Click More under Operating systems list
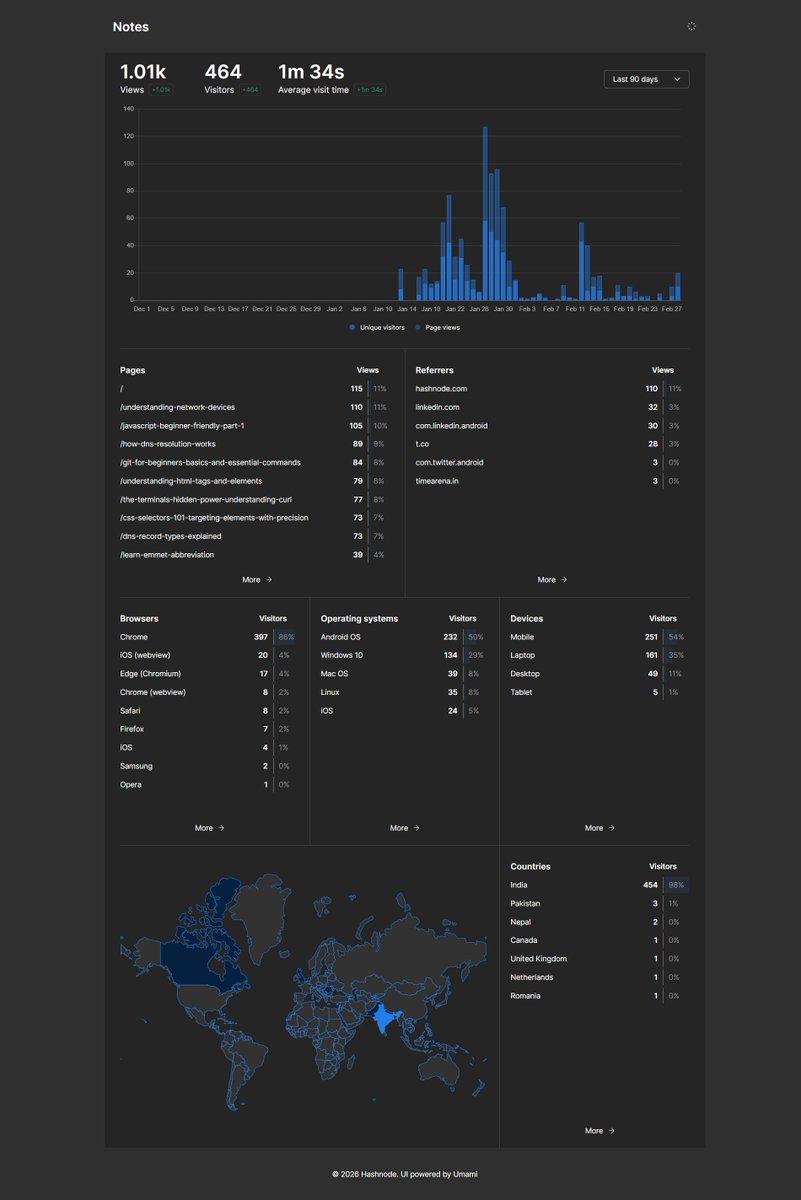Image resolution: width=801 pixels, height=1200 pixels. 405,828
